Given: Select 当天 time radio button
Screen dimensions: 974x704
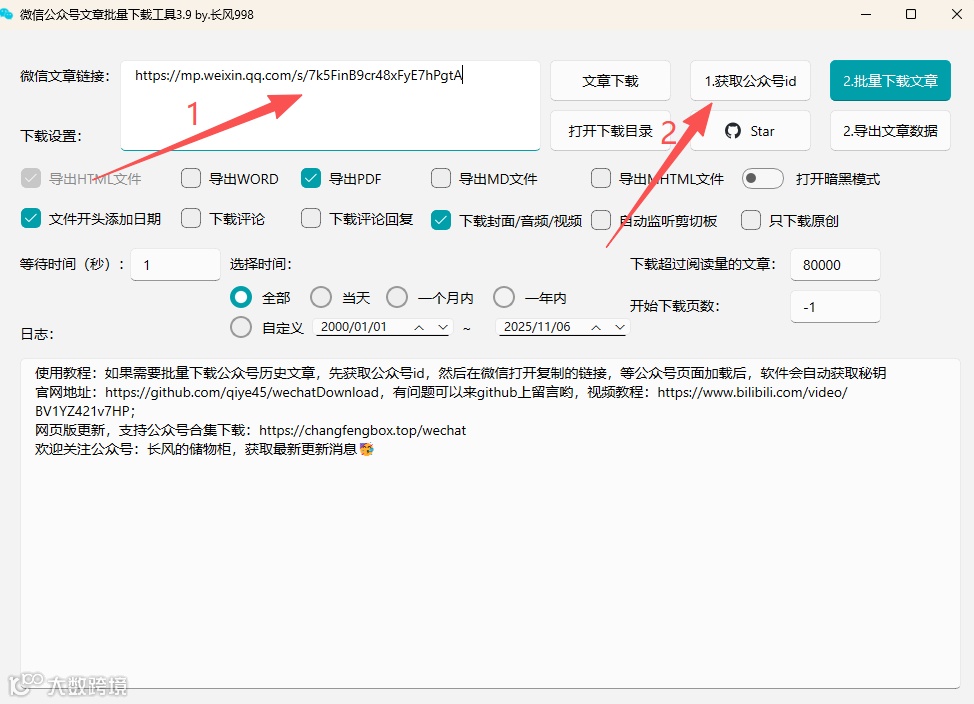Looking at the screenshot, I should click(x=321, y=298).
